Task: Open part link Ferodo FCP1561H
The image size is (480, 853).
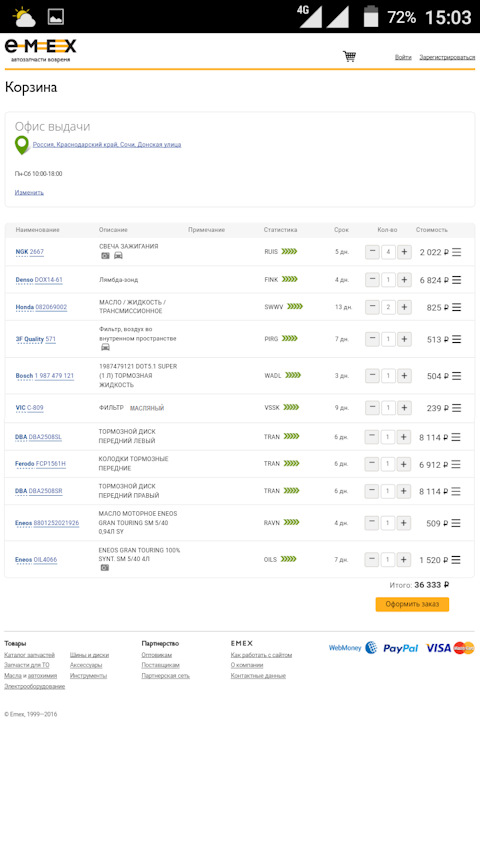Action: [40, 464]
